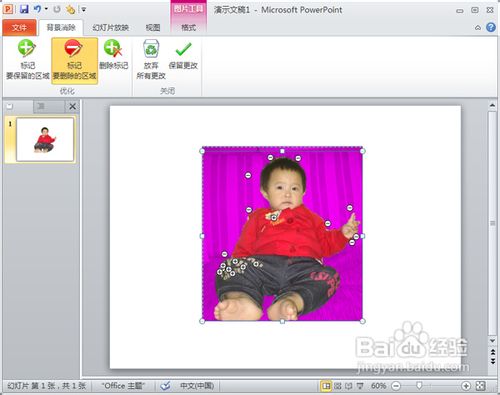Select 标记要删除的区域 red minus tool
Image resolution: width=500 pixels, height=395 pixels.
75,60
